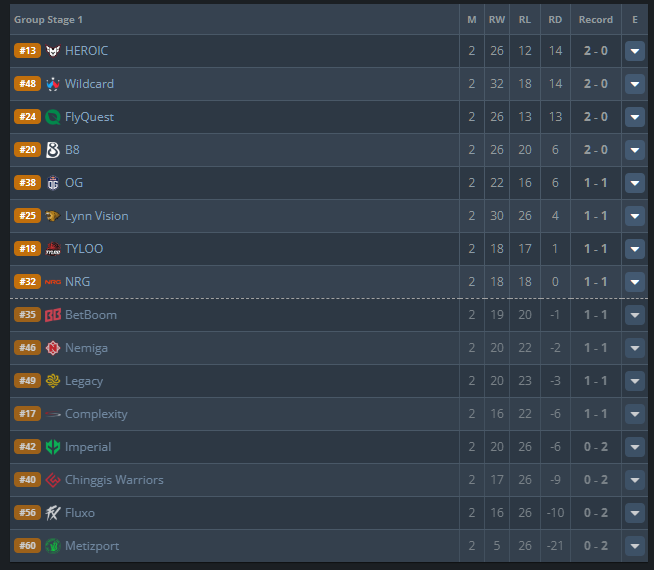Expand OG row dropdown arrow
Screen dimensions: 654x570
coord(635,183)
